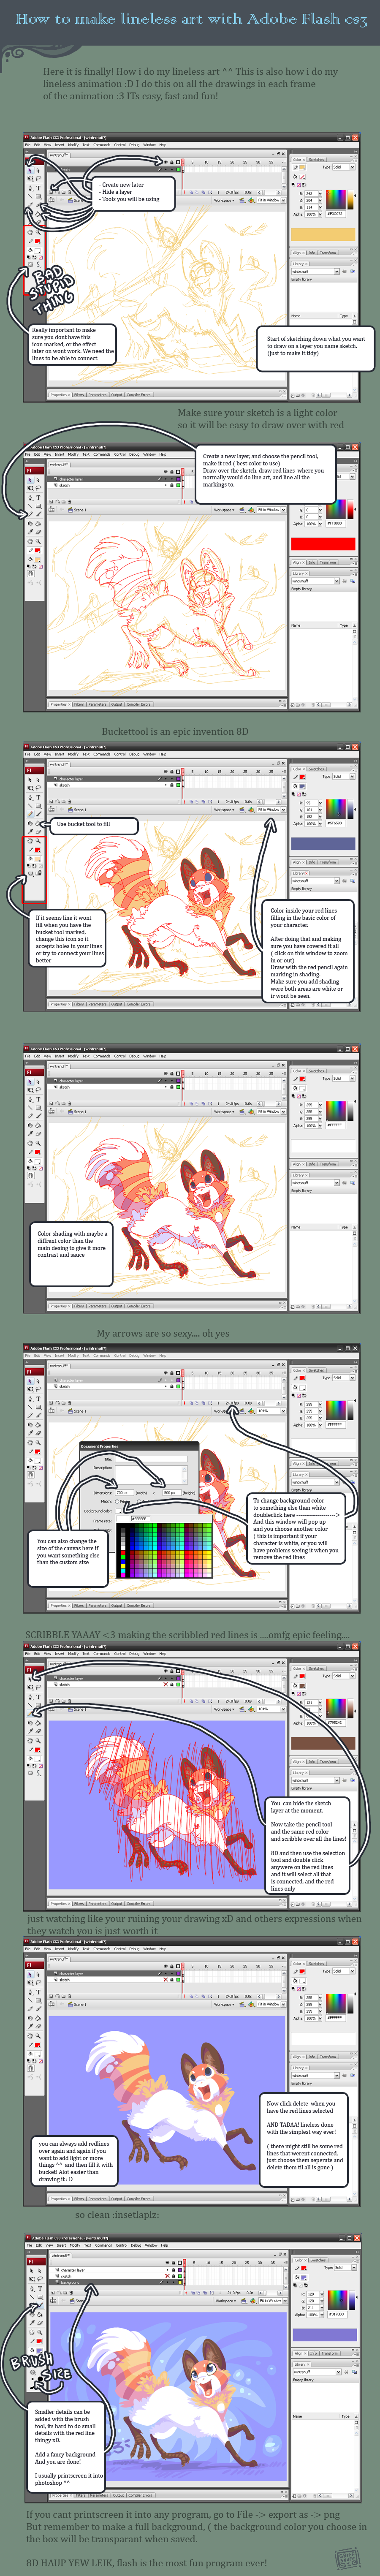The image size is (380, 2576).
Task: Click brightness slider in final window's Color panel
Action: point(353,2300)
